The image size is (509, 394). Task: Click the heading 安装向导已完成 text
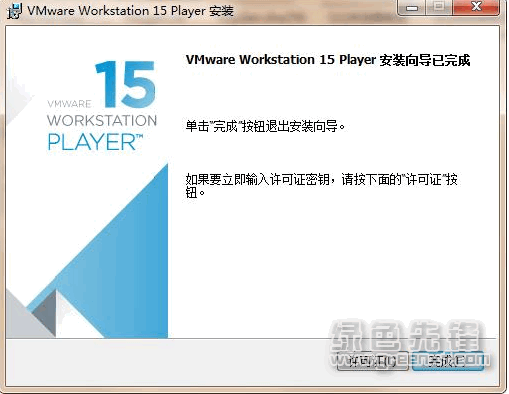[x=425, y=60]
